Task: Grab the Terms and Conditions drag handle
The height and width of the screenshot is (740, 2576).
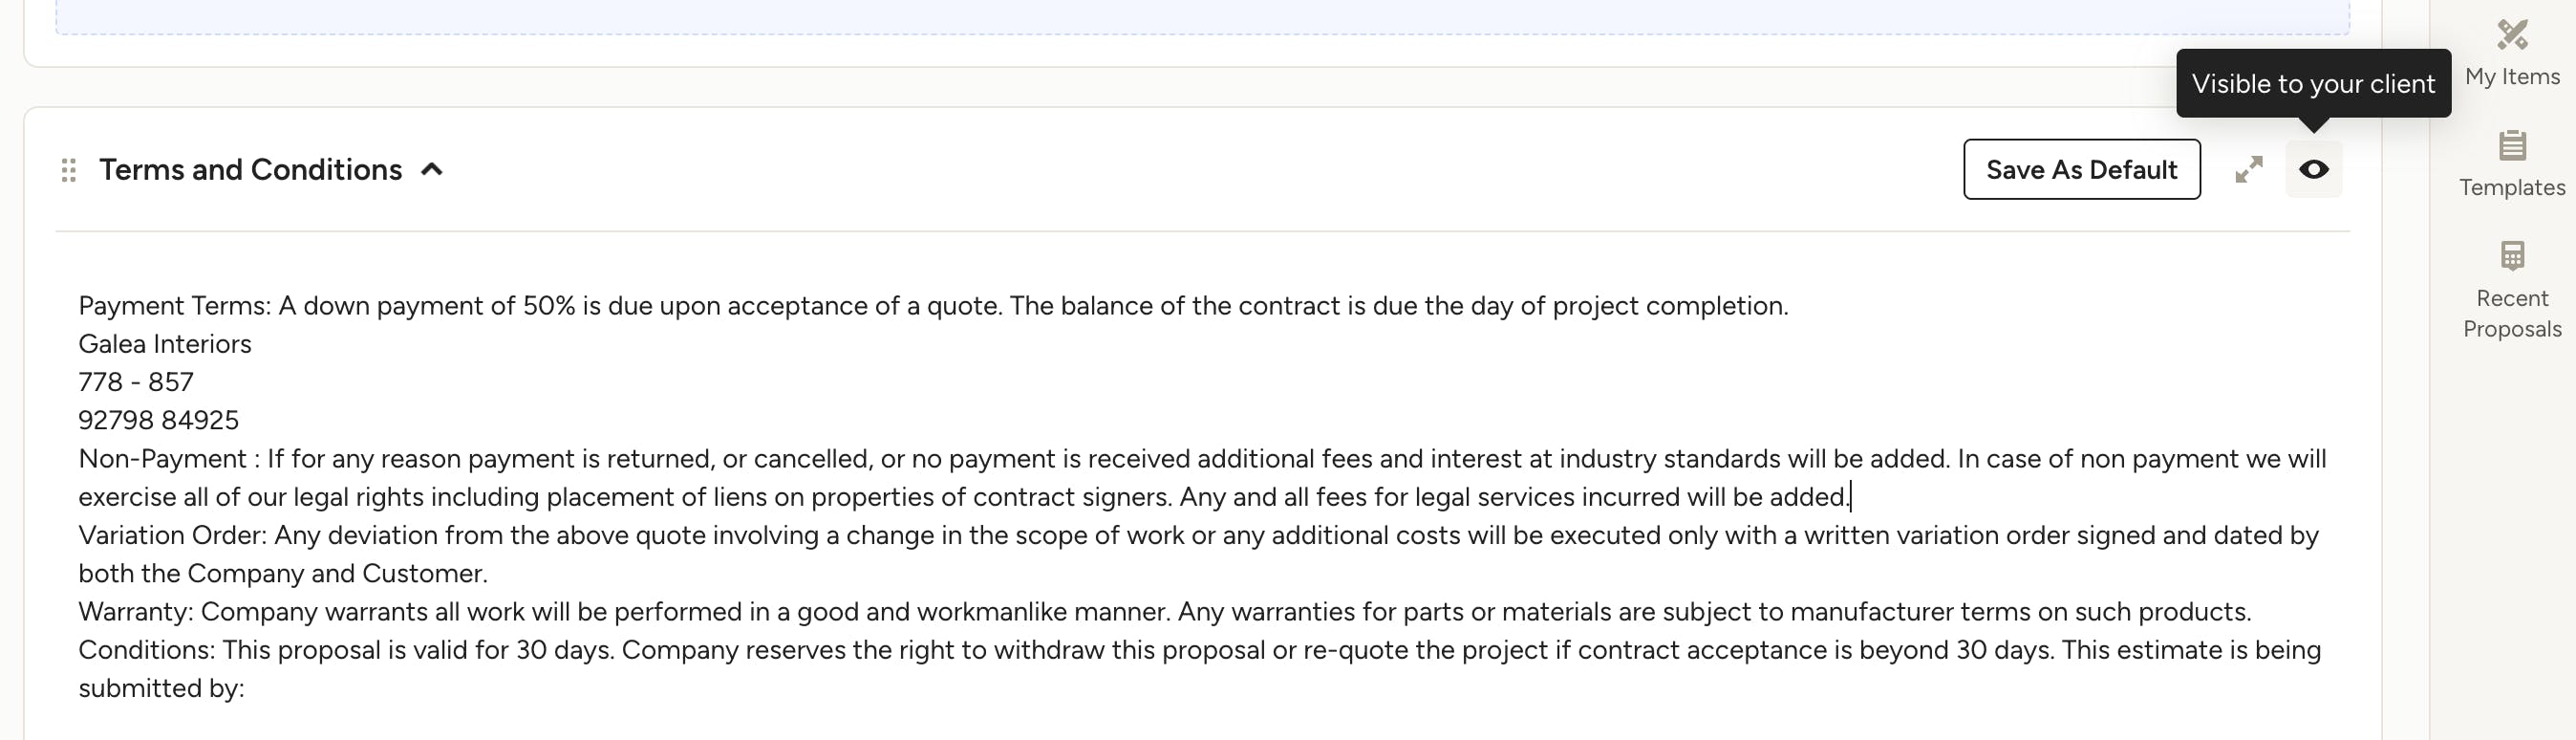Action: 69,170
